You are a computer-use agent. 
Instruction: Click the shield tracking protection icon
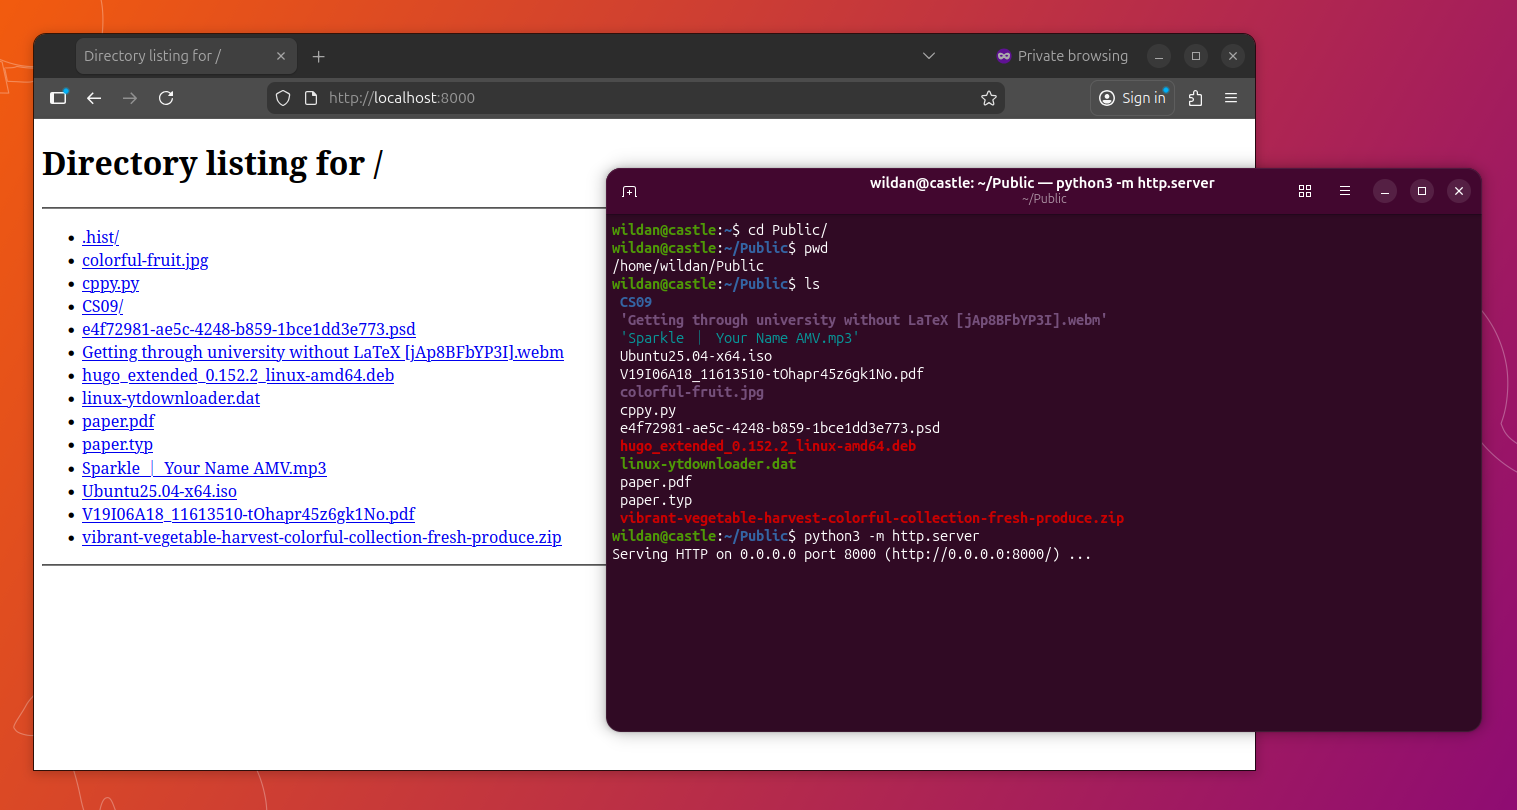pyautogui.click(x=283, y=98)
